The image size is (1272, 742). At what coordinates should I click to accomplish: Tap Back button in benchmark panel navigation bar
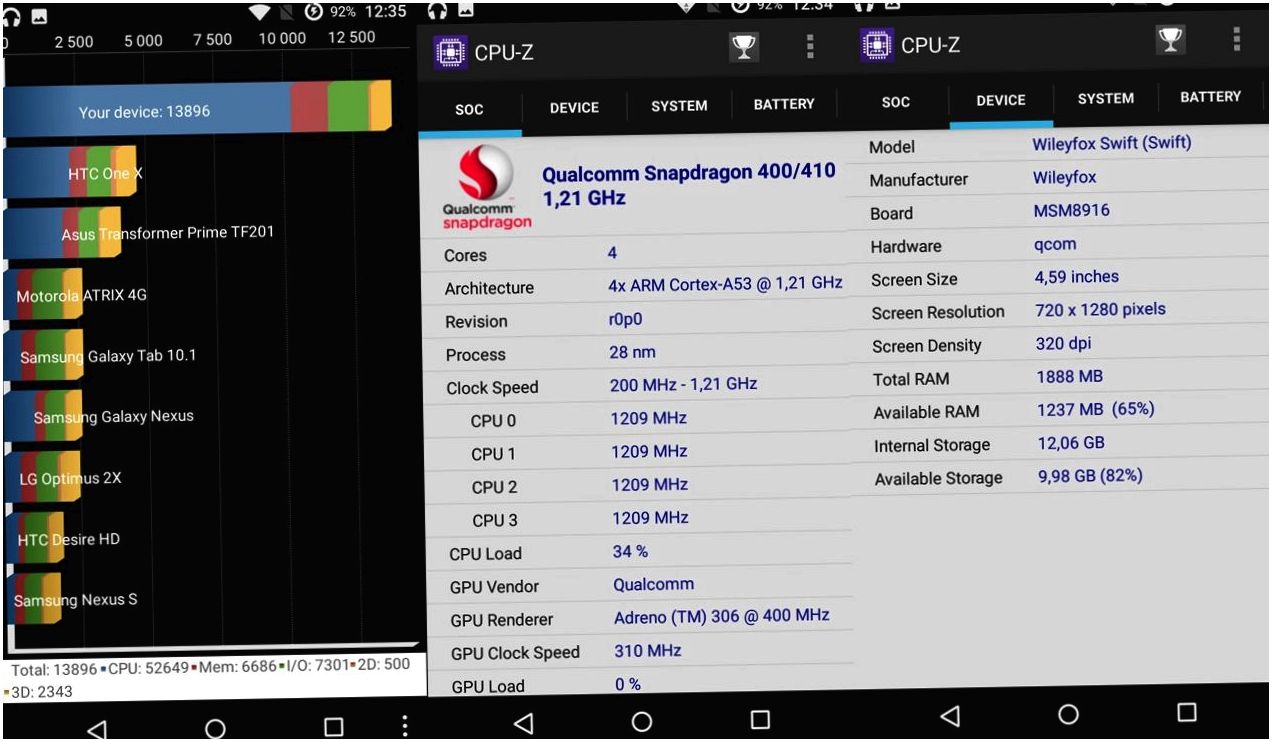pyautogui.click(x=96, y=729)
